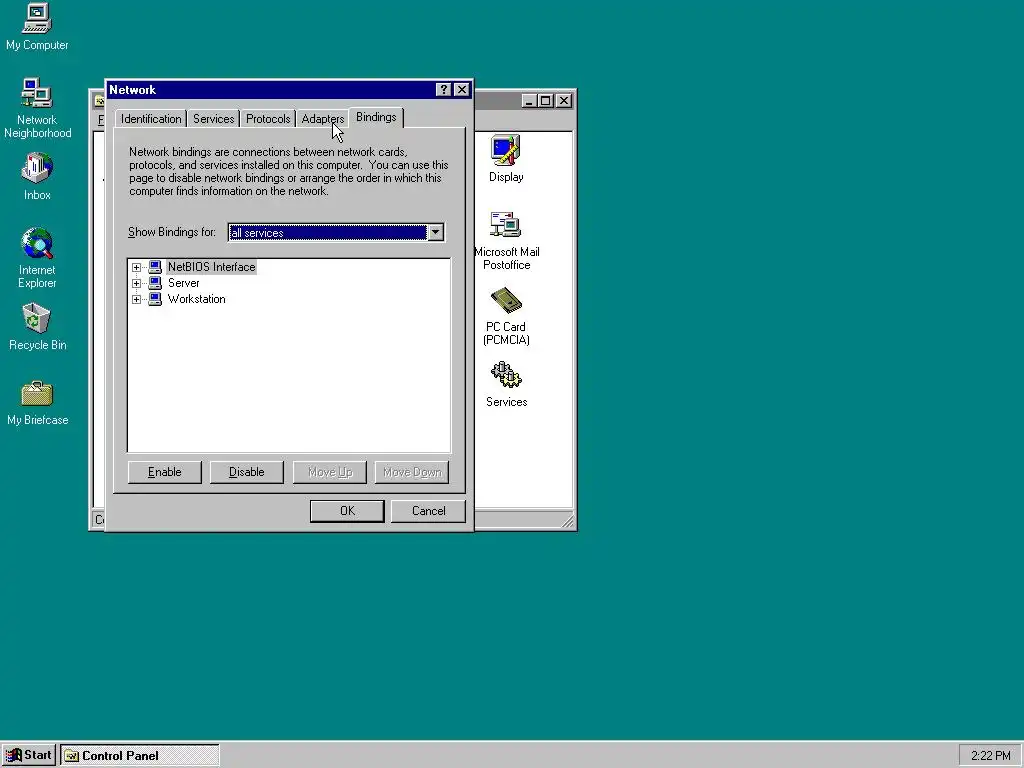1024x768 pixels.
Task: Select the Workstation binding computer icon
Action: [x=155, y=299]
